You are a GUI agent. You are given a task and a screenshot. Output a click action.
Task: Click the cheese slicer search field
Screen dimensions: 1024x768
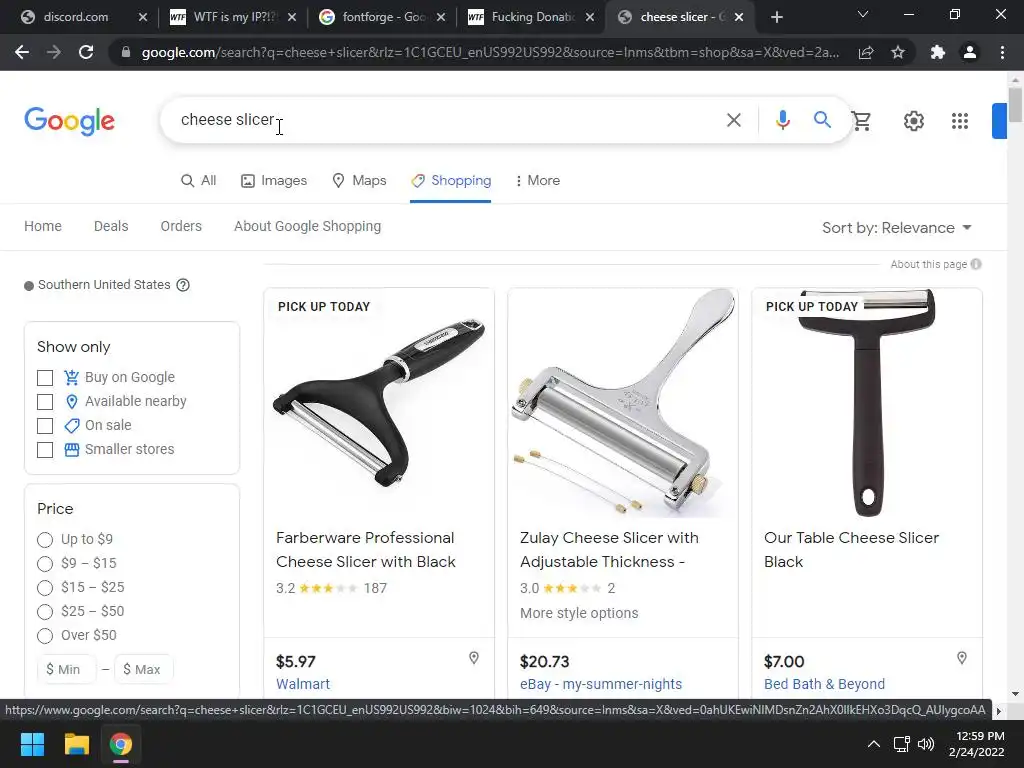[x=444, y=120]
